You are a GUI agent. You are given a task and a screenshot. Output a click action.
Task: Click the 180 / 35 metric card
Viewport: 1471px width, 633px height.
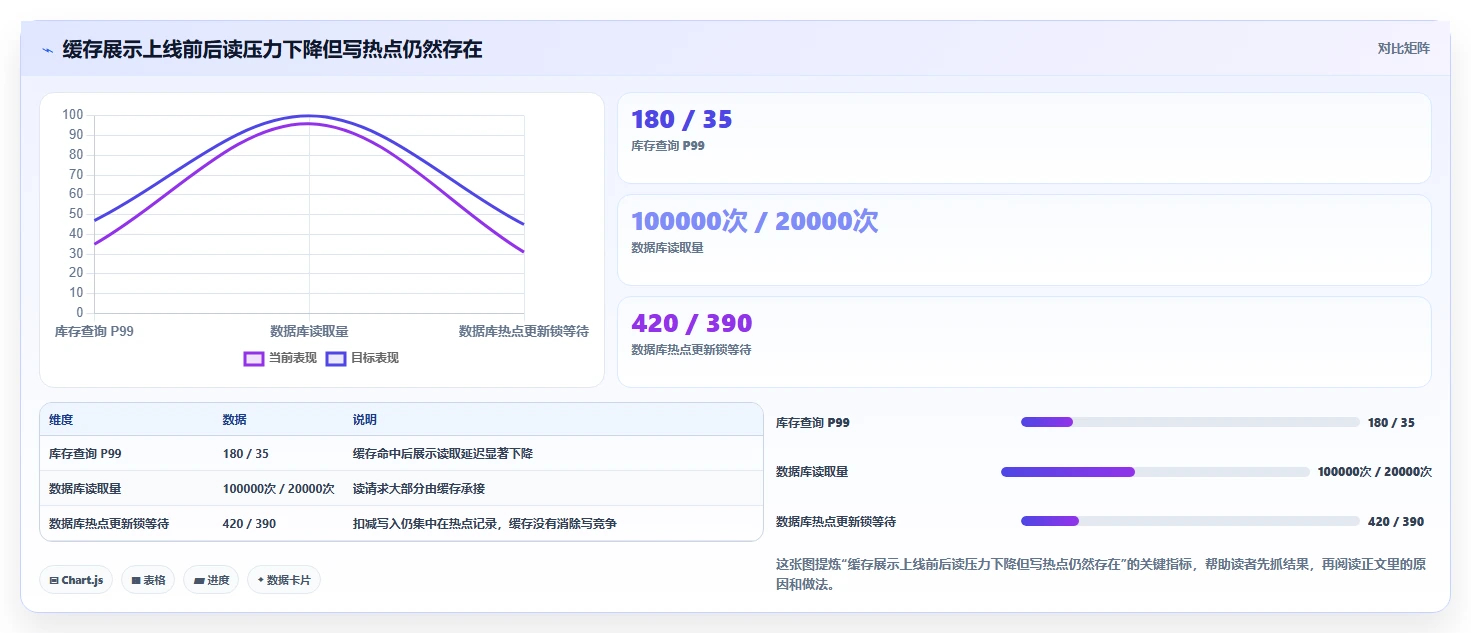tap(1024, 138)
